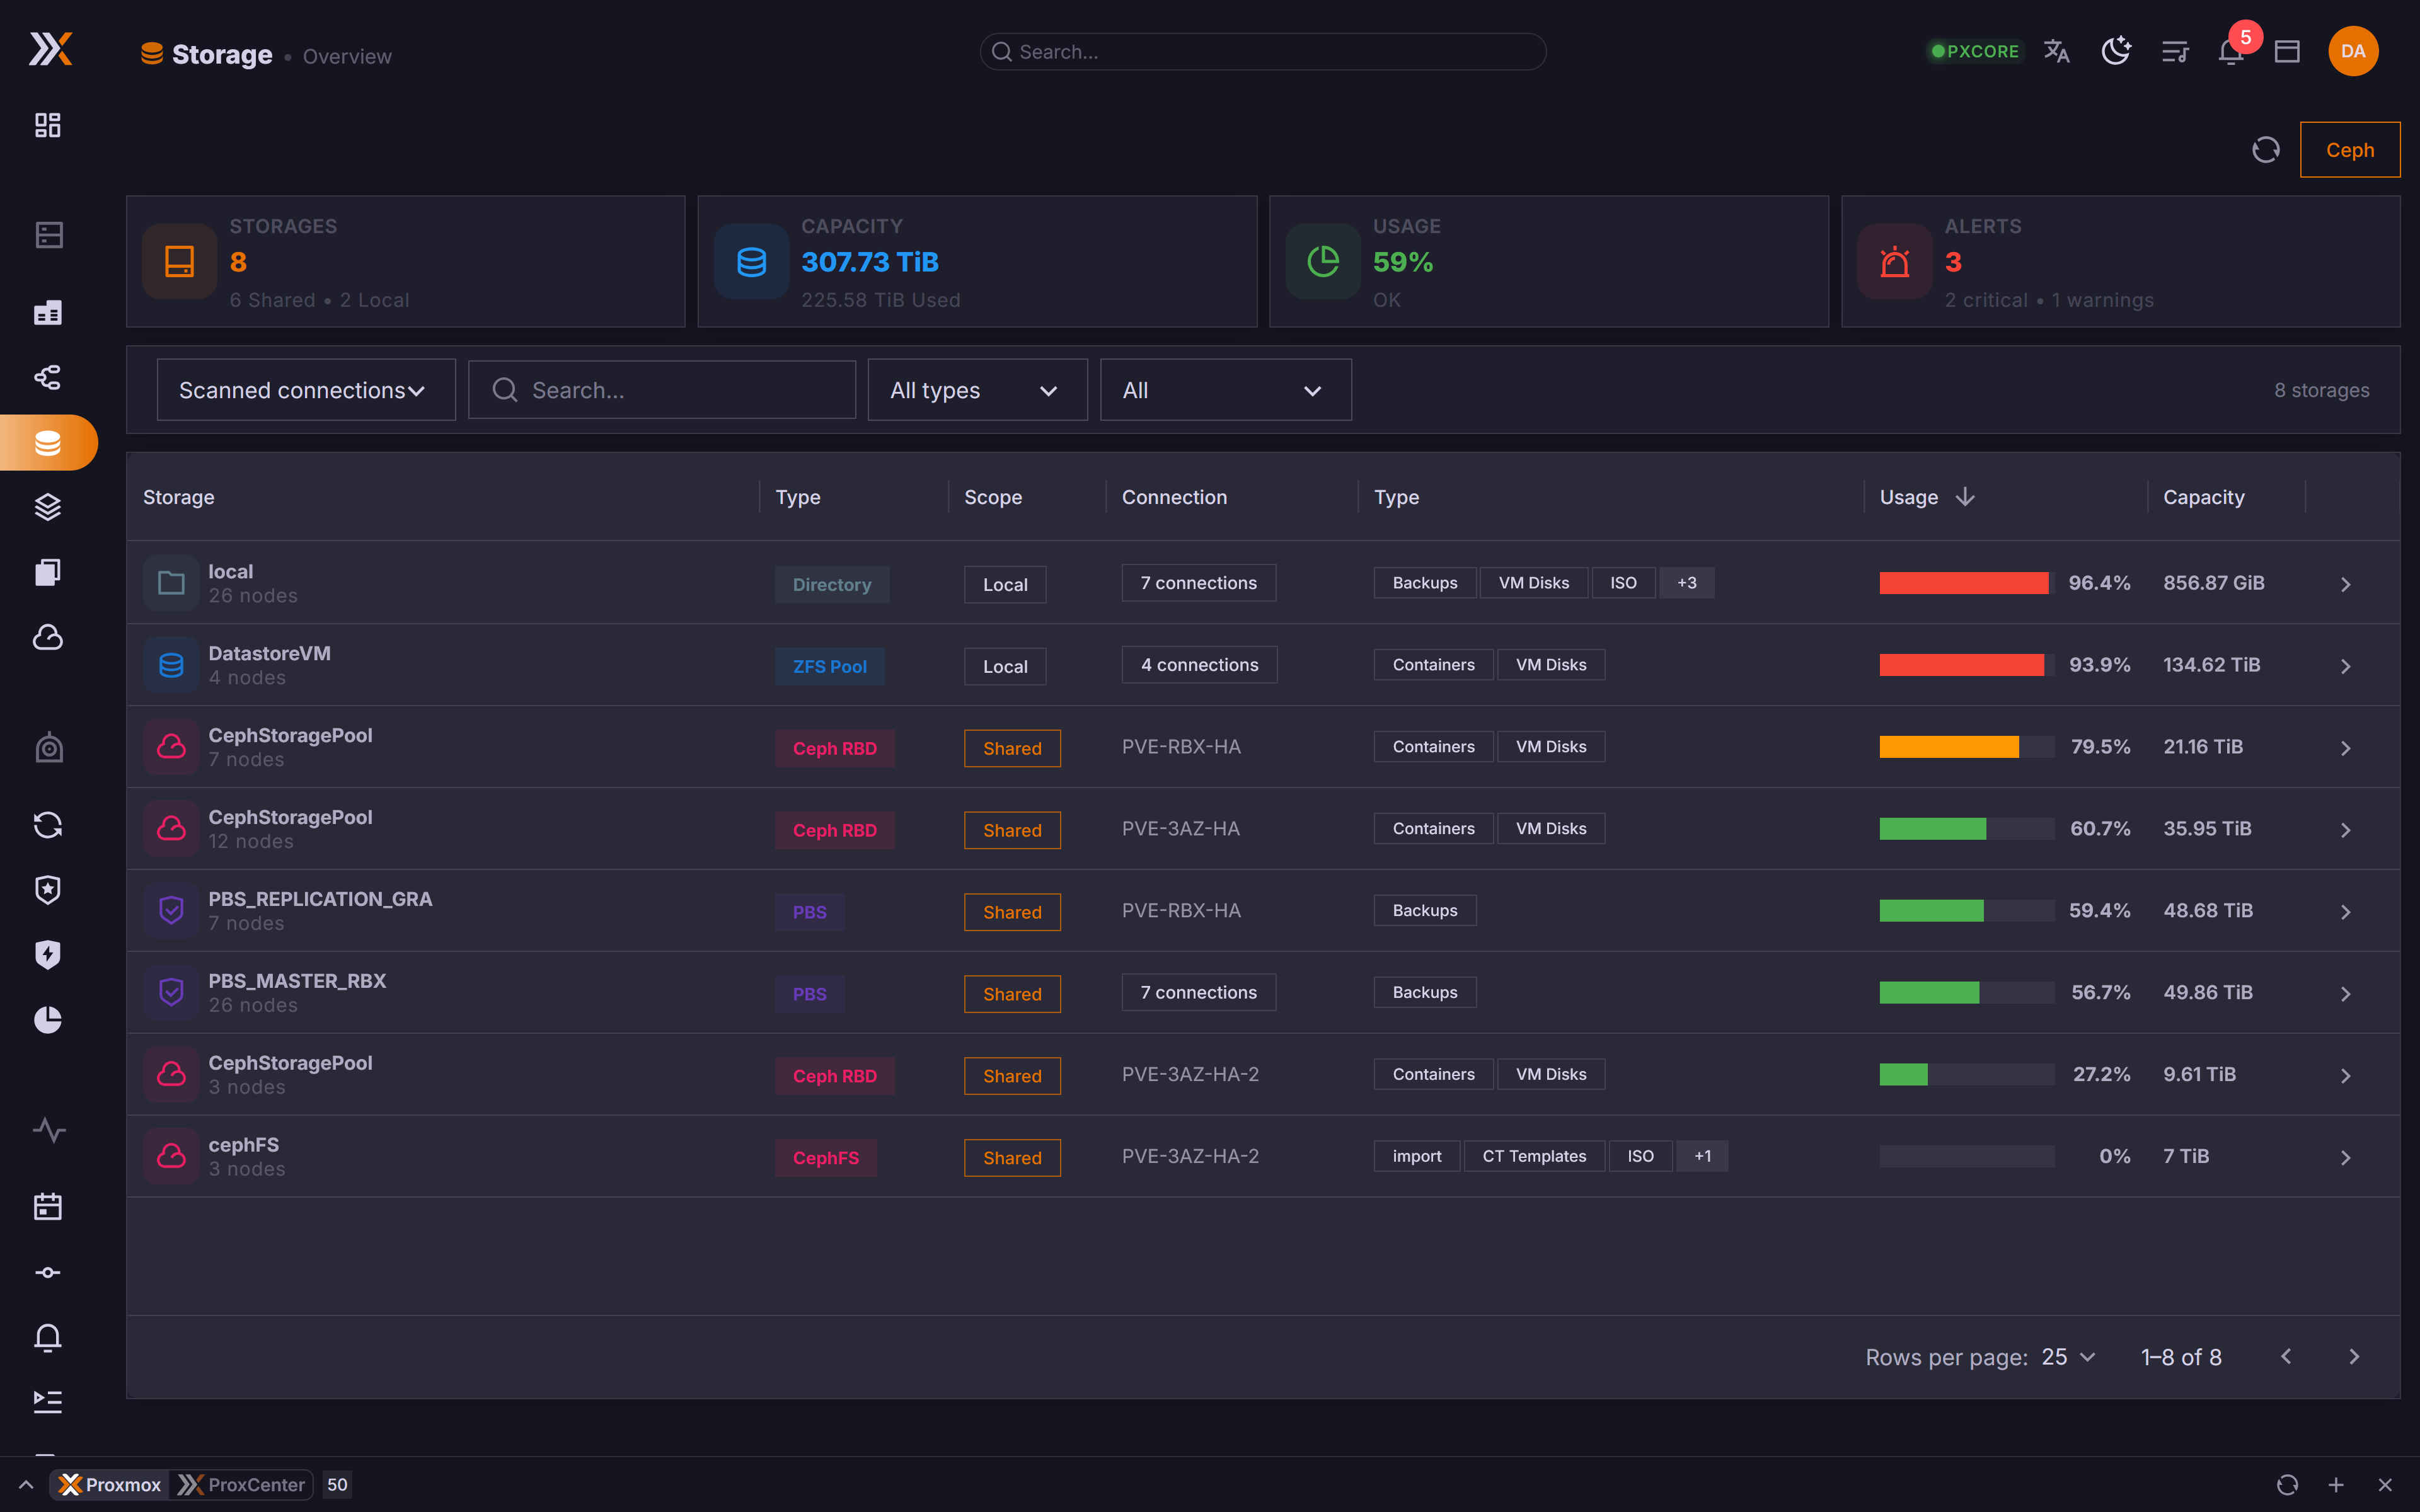This screenshot has height=1512, width=2420.
Task: Toggle Shared scope on PBS_MASTER_RBX row
Action: pyautogui.click(x=1012, y=993)
